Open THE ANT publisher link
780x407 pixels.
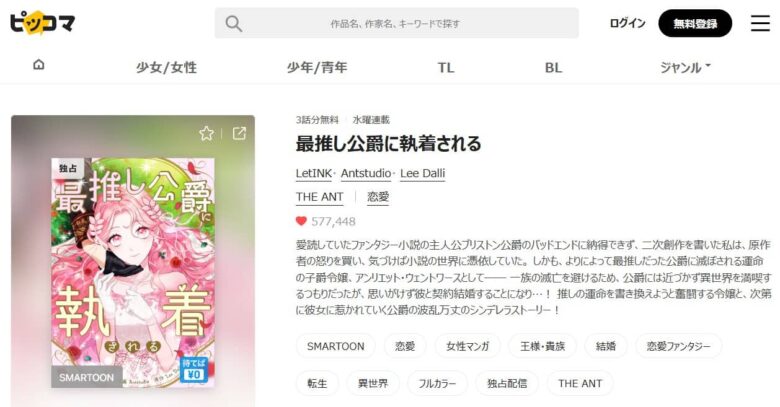pyautogui.click(x=319, y=197)
